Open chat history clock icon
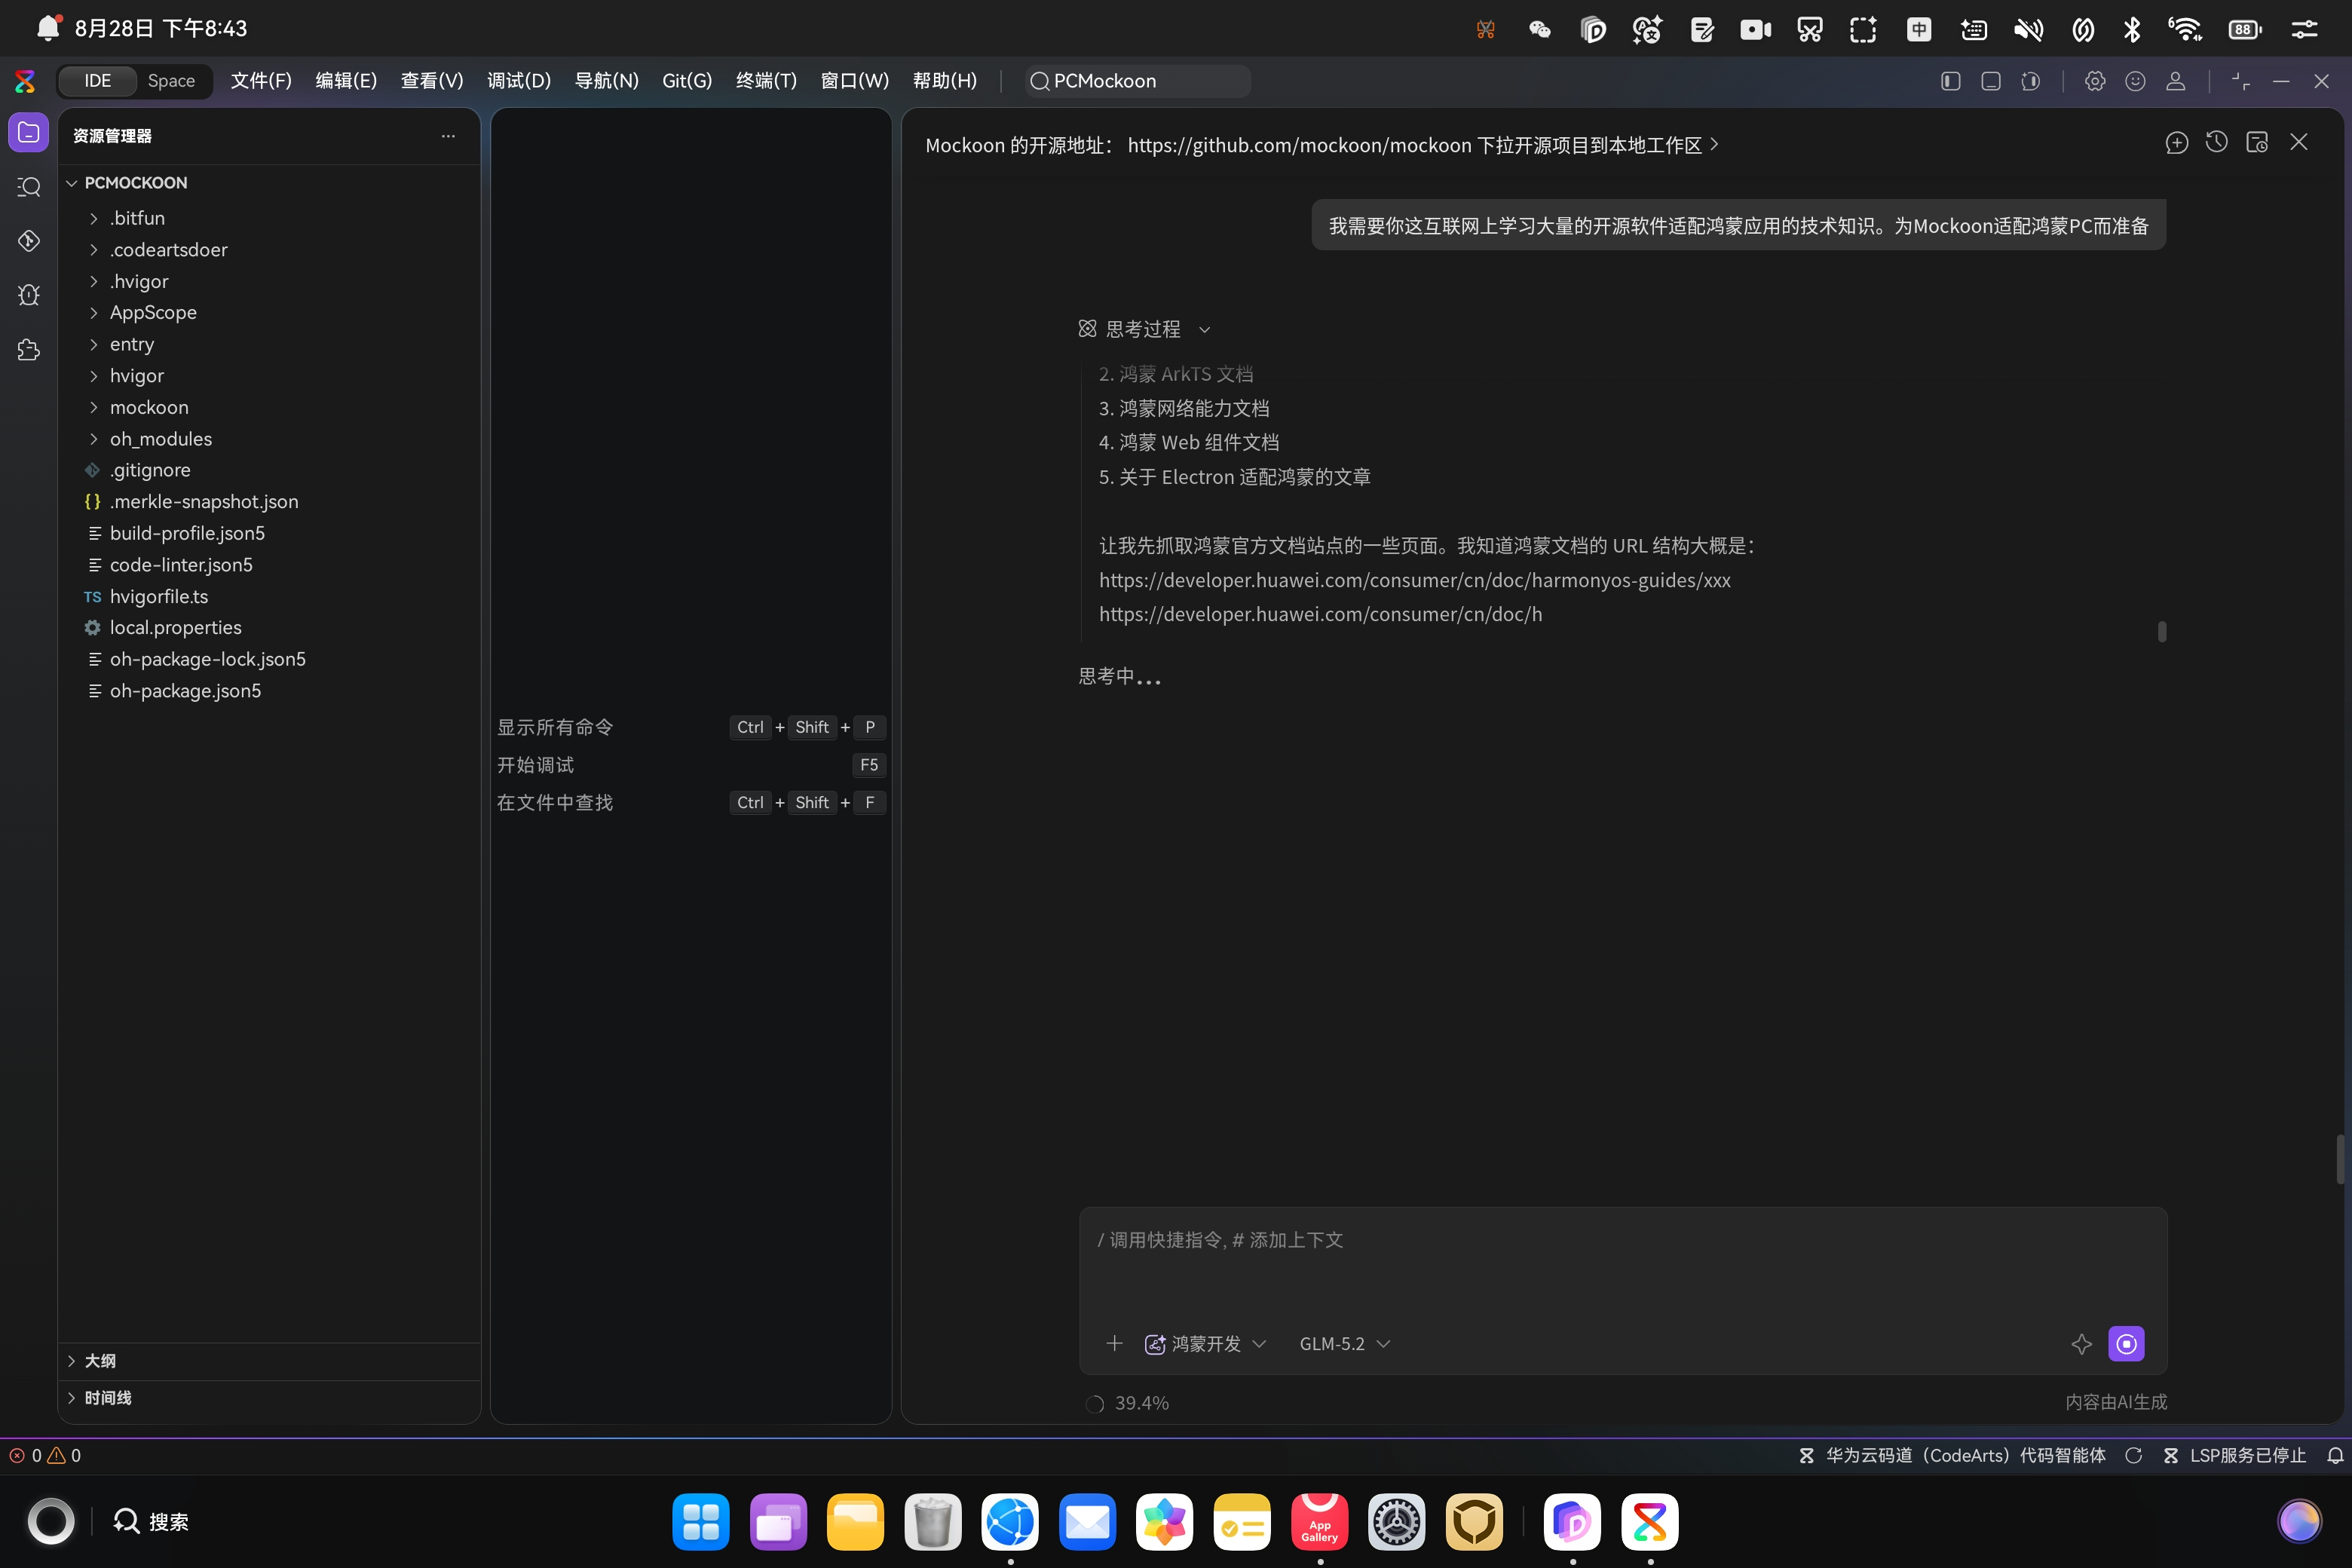This screenshot has width=2352, height=1568. (x=2217, y=143)
